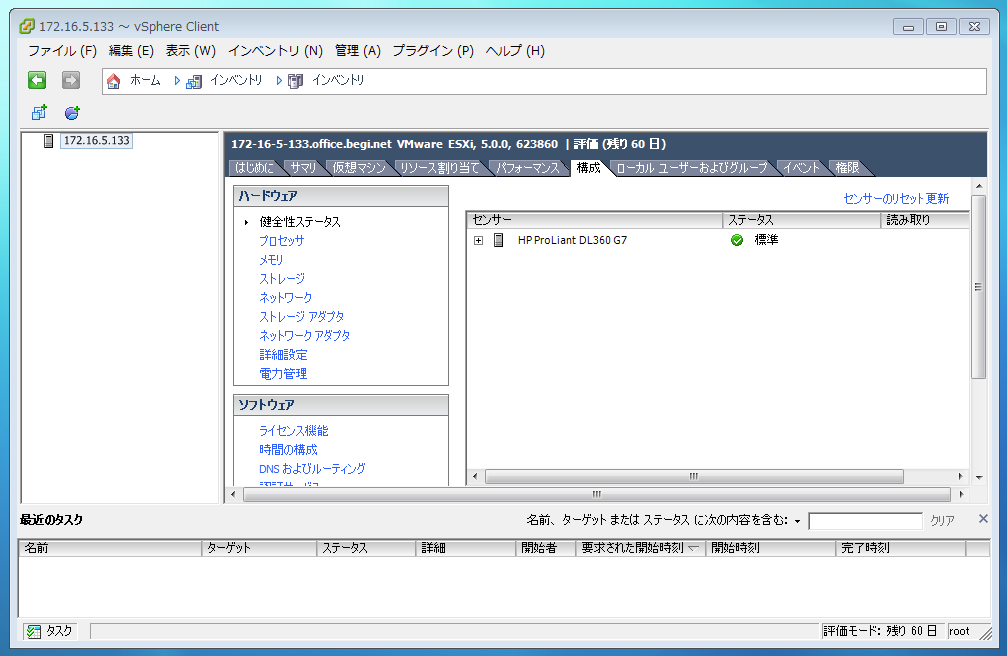The height and width of the screenshot is (656, 1007).
Task: Switch to the パフォーマンス tab
Action: click(x=528, y=168)
